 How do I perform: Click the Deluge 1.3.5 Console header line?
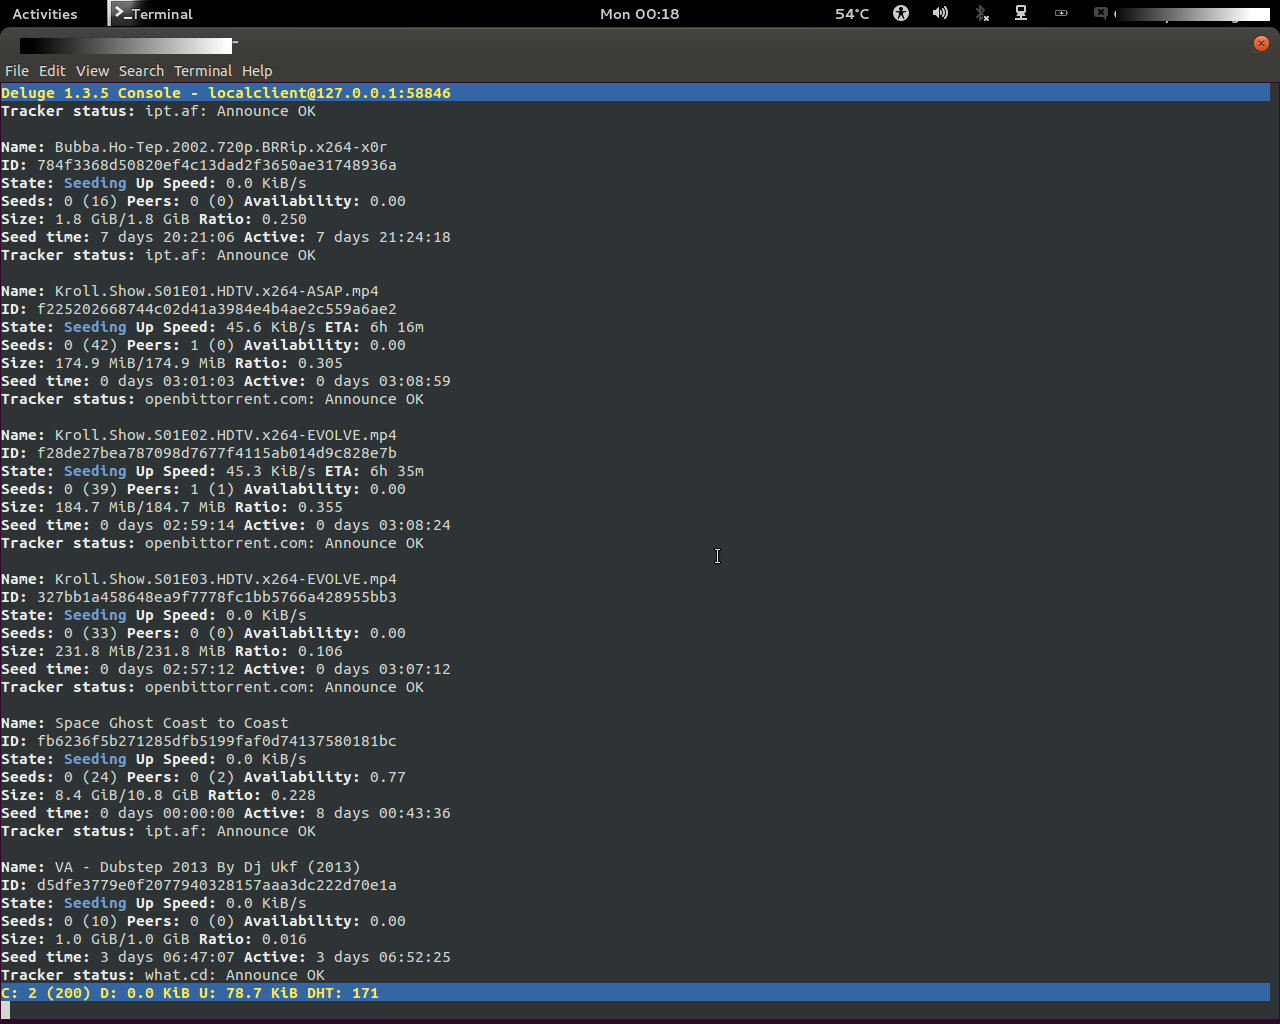coord(635,93)
